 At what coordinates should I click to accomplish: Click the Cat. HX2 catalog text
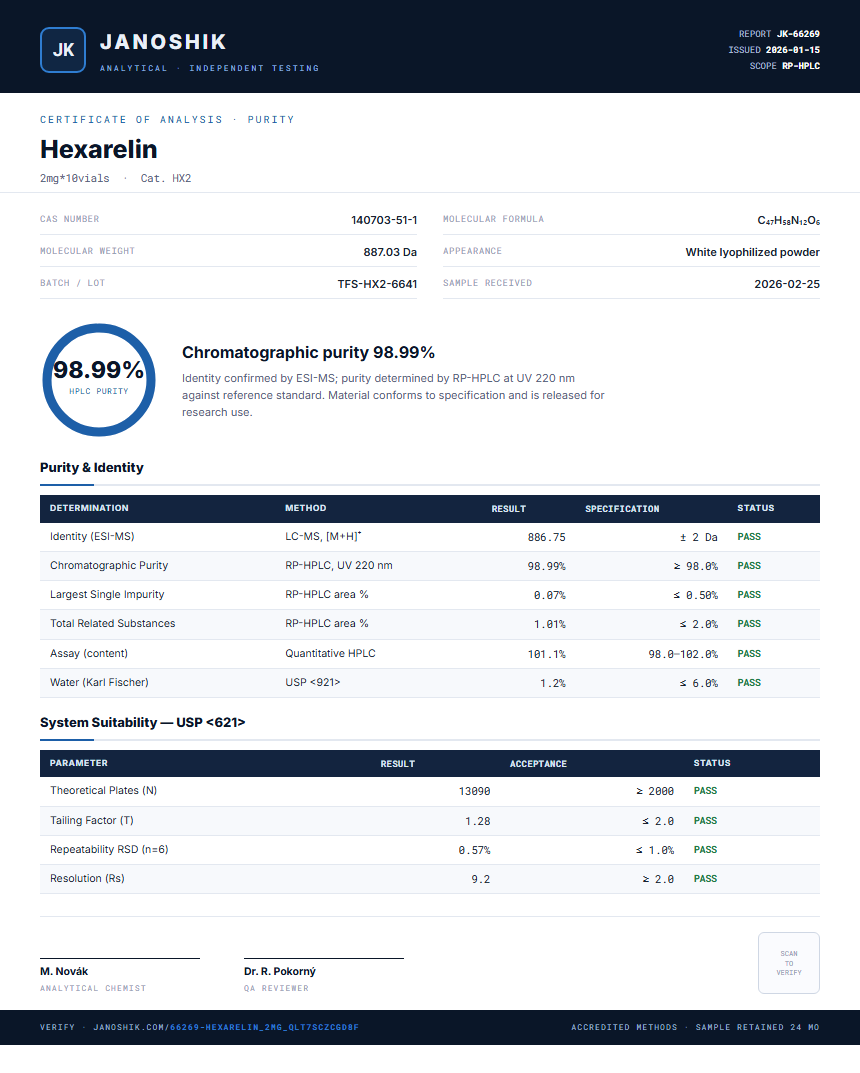[x=166, y=178]
